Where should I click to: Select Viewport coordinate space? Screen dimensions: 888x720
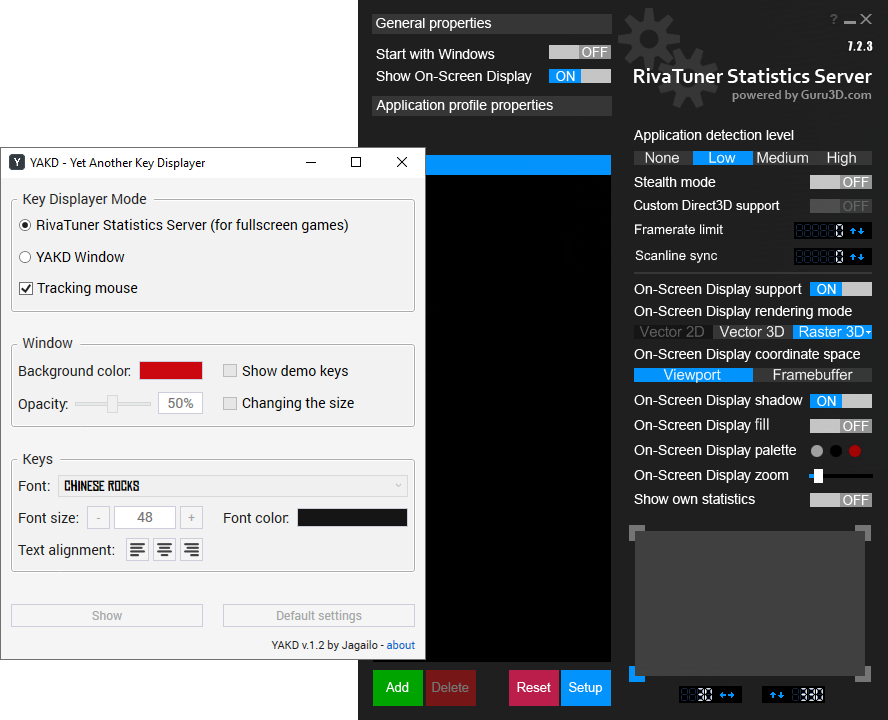coord(693,375)
